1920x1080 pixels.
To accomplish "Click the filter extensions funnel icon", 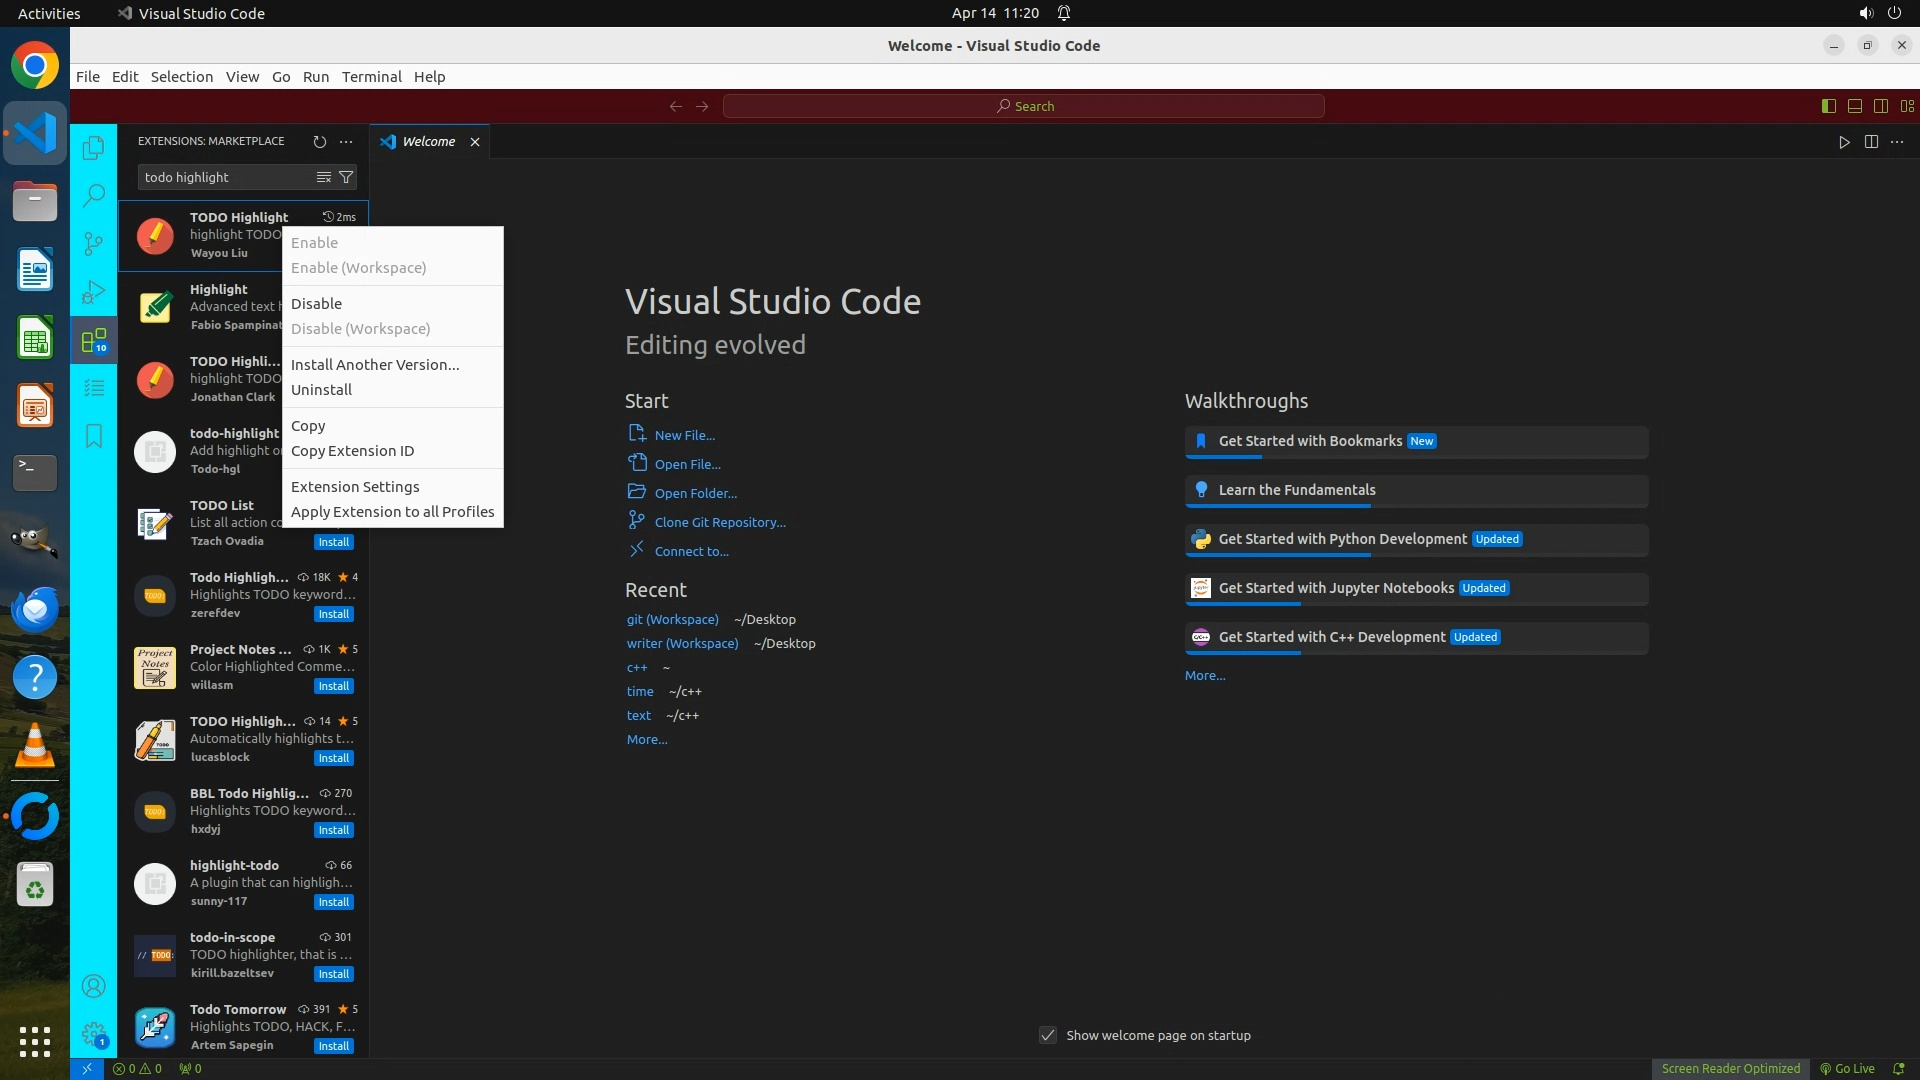I will pyautogui.click(x=346, y=177).
